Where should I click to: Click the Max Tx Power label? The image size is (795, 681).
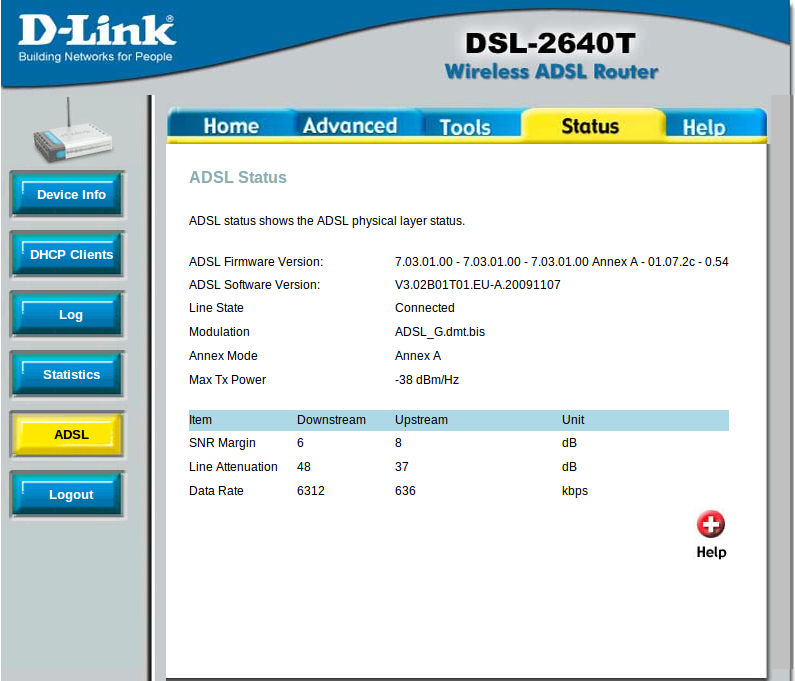coord(227,380)
